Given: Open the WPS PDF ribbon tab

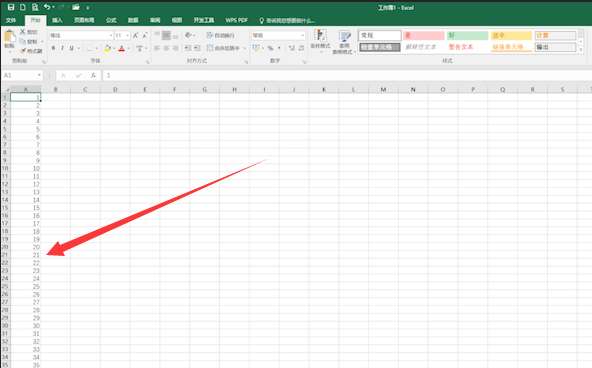Looking at the screenshot, I should pyautogui.click(x=236, y=20).
